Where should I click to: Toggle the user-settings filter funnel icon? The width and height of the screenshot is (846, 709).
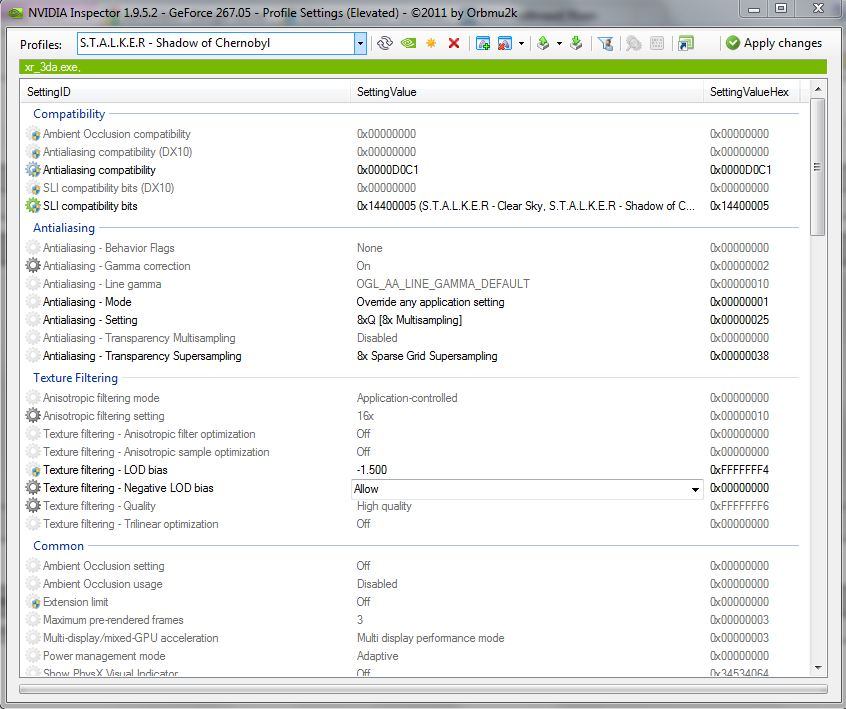pos(605,43)
